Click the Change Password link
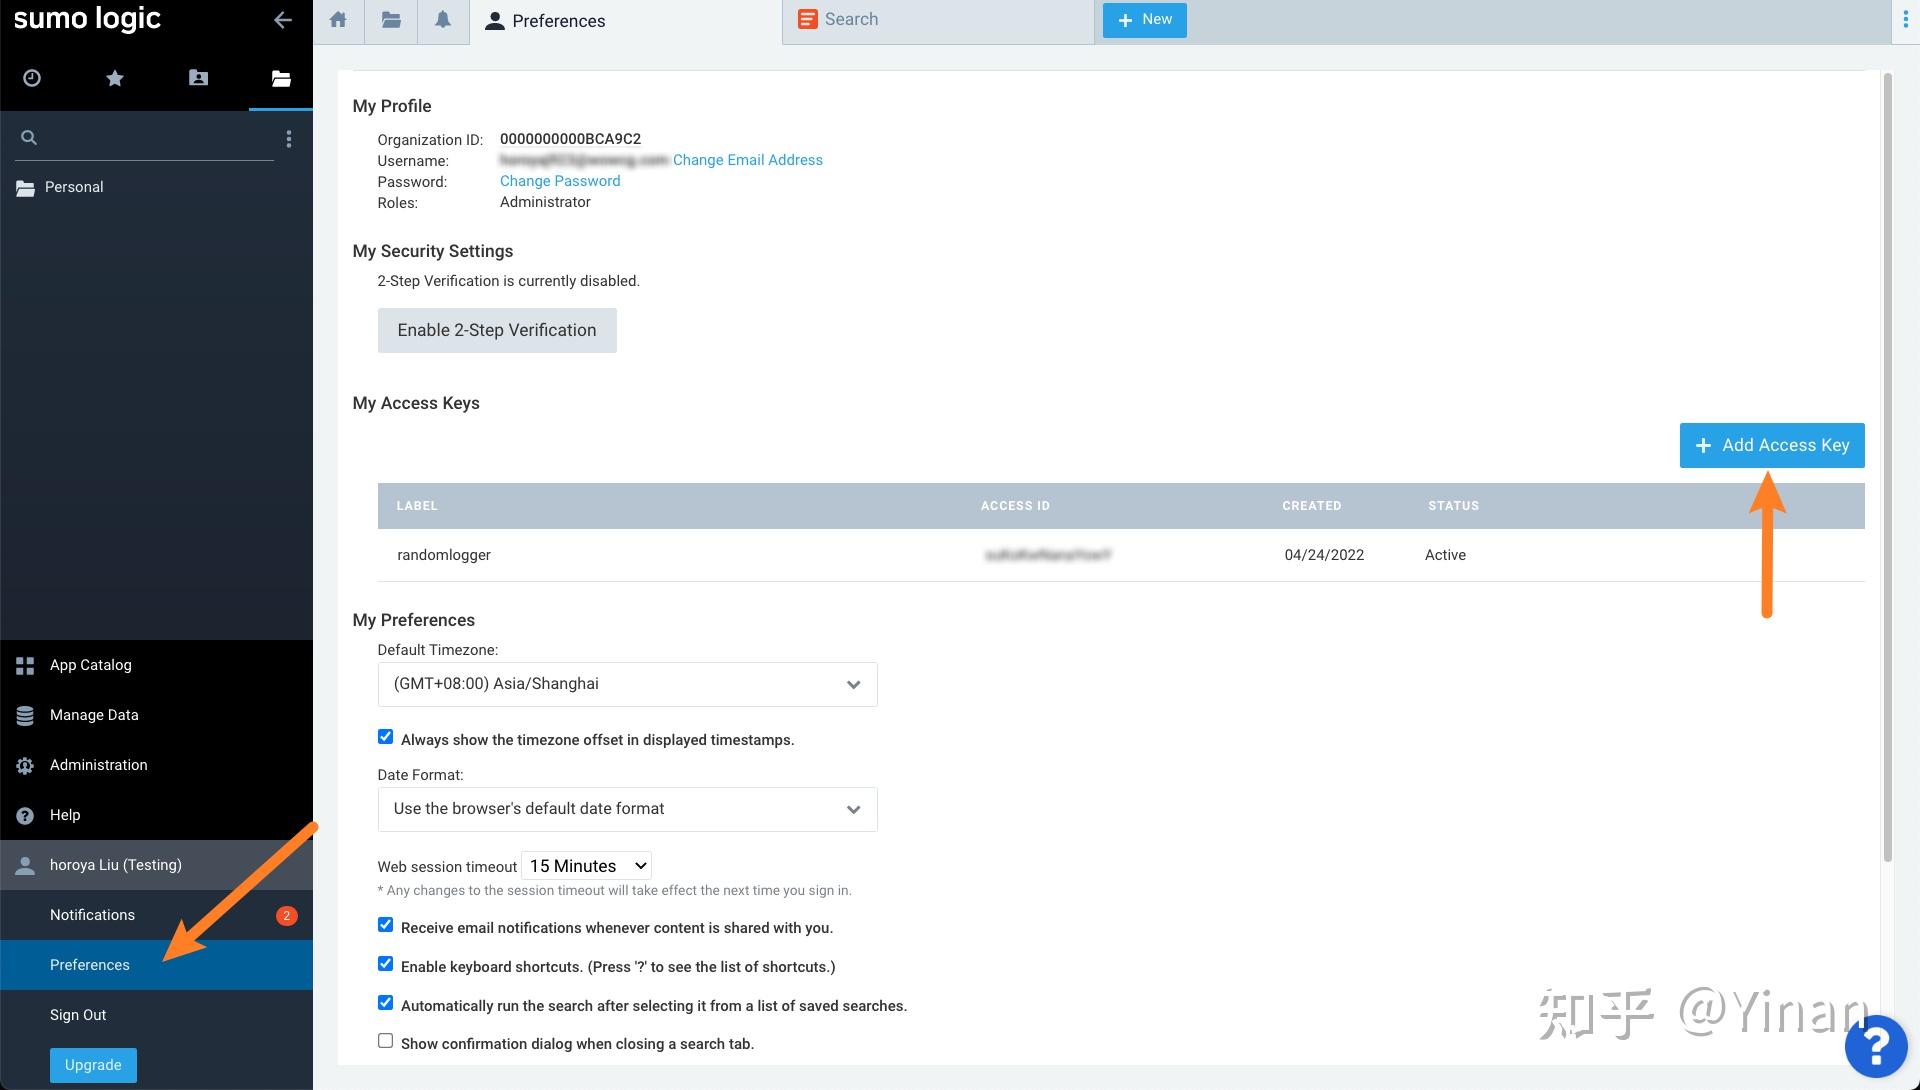Viewport: 1920px width, 1090px height. pos(559,181)
